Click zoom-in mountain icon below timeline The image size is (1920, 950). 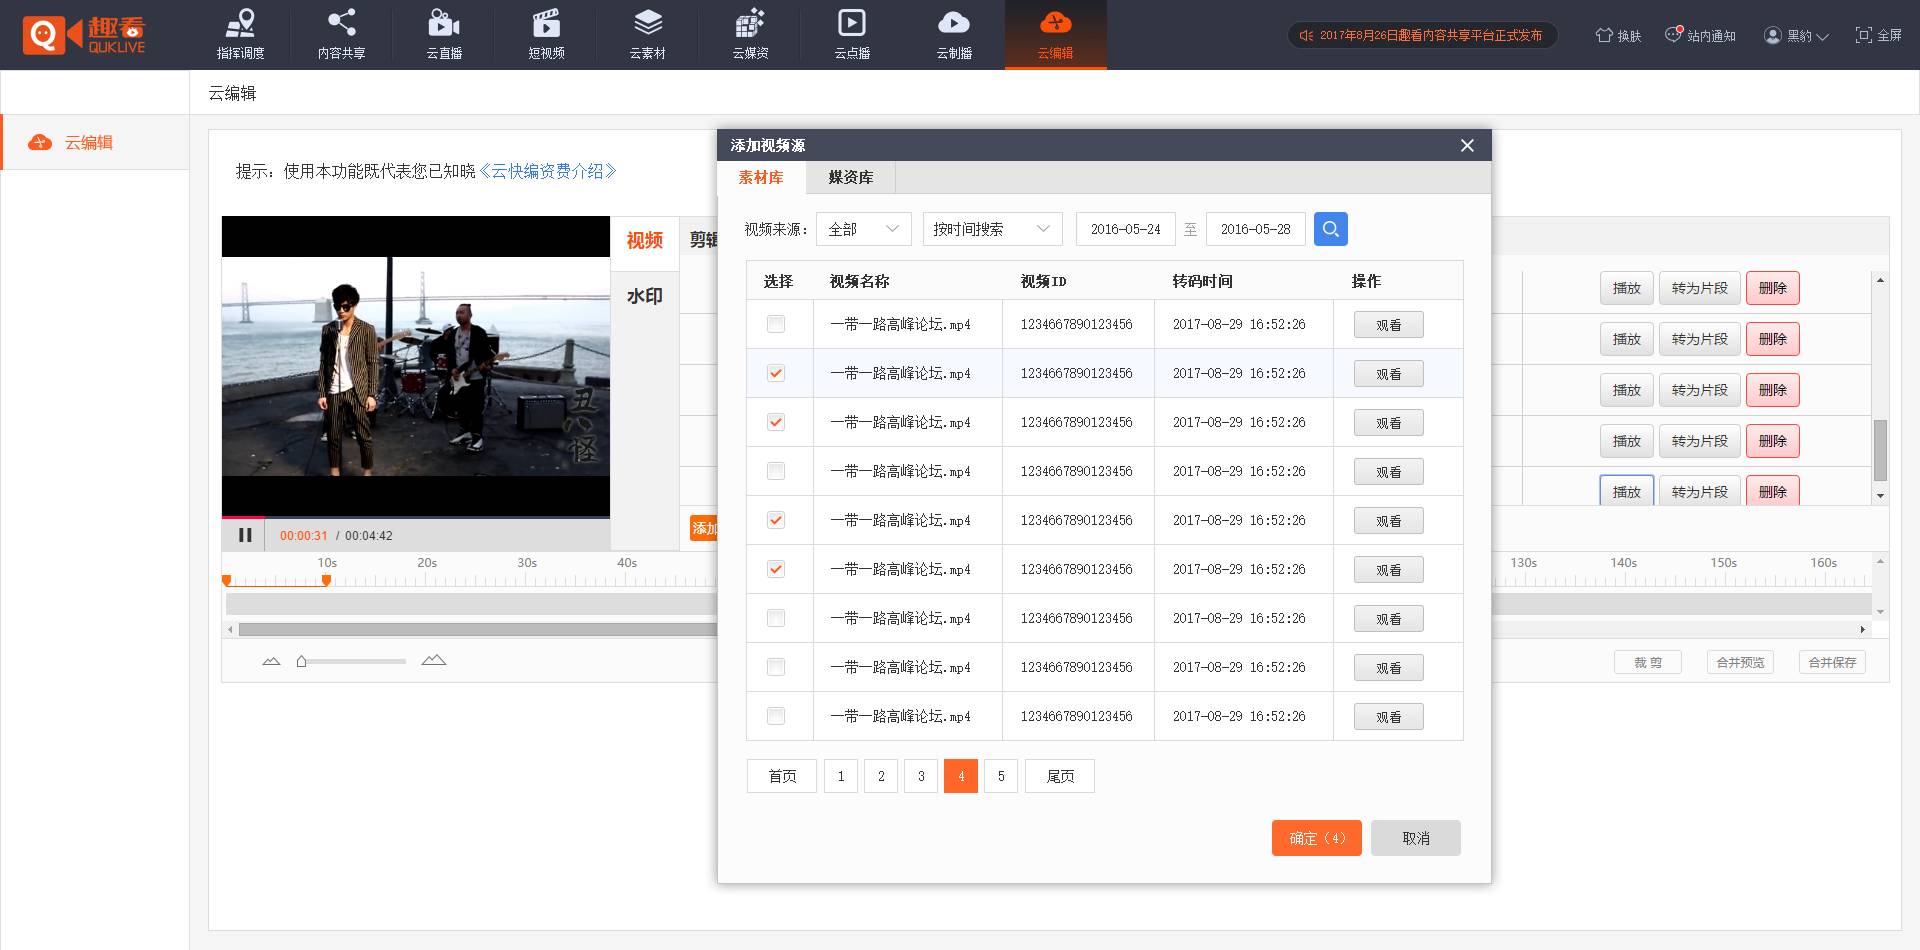(x=434, y=660)
